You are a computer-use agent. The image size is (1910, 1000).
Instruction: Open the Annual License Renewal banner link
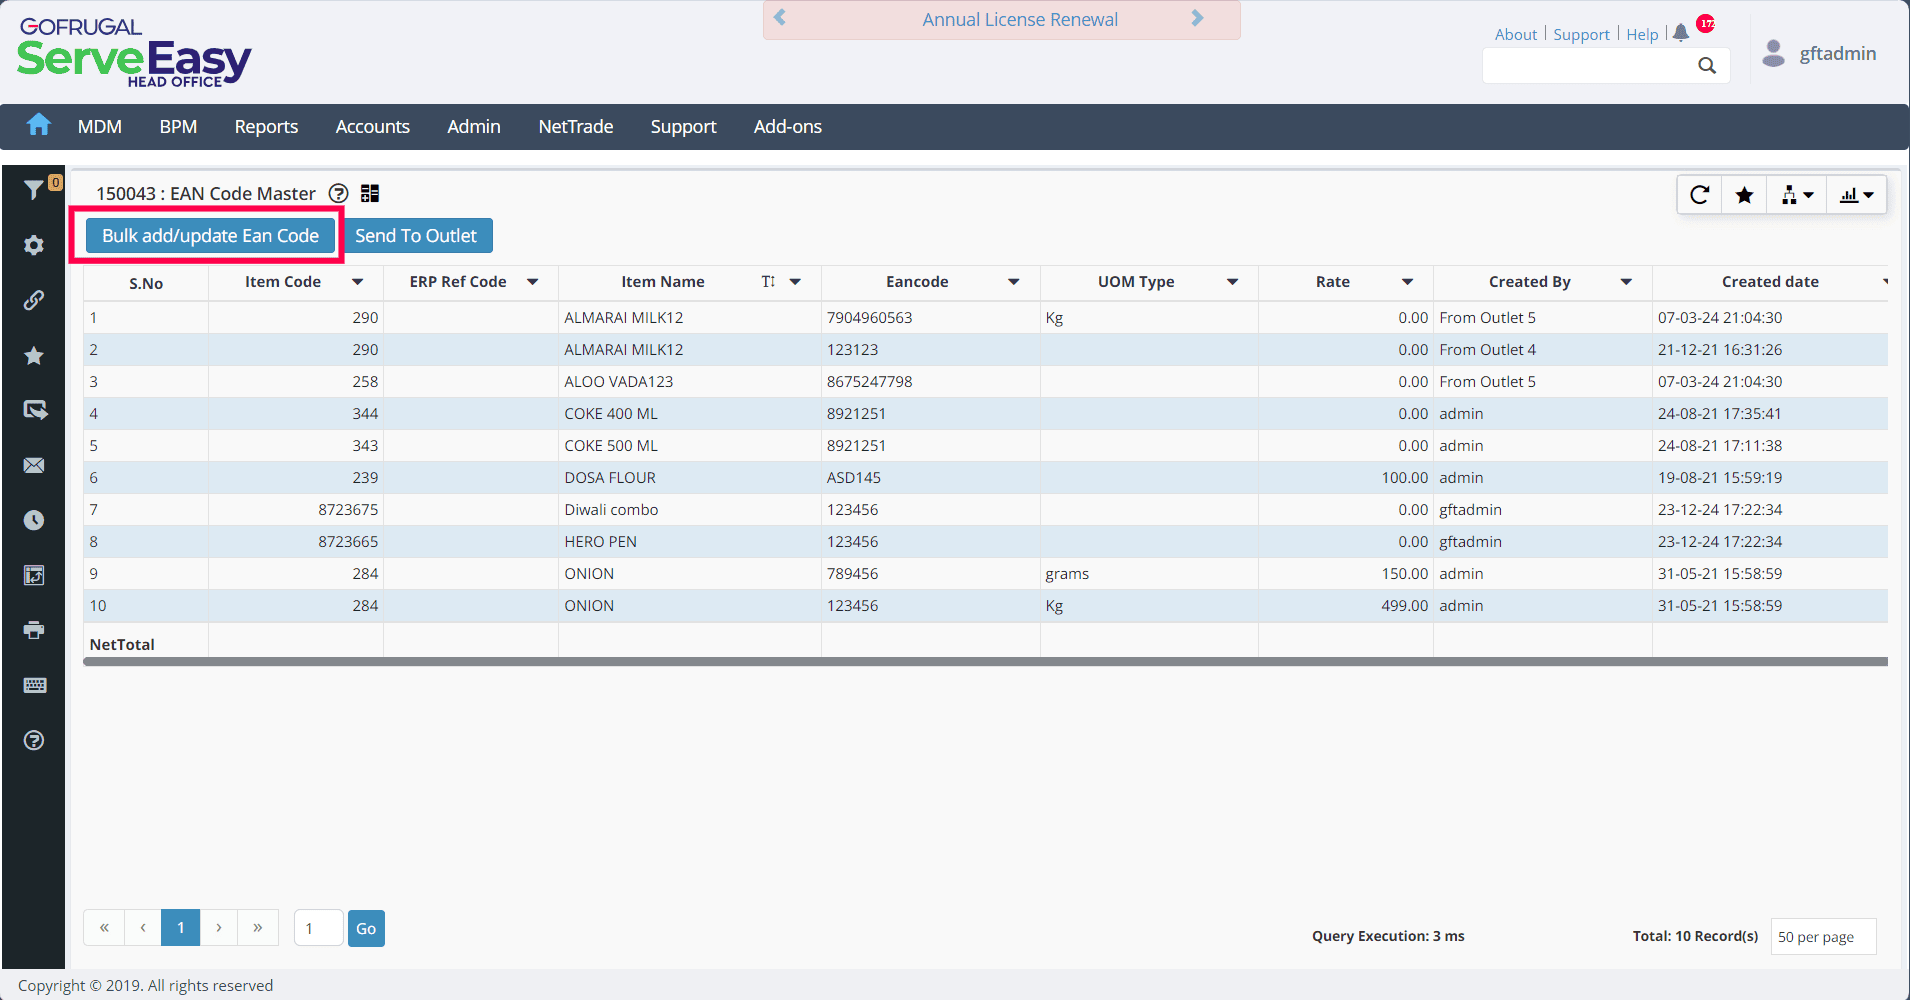(1020, 19)
